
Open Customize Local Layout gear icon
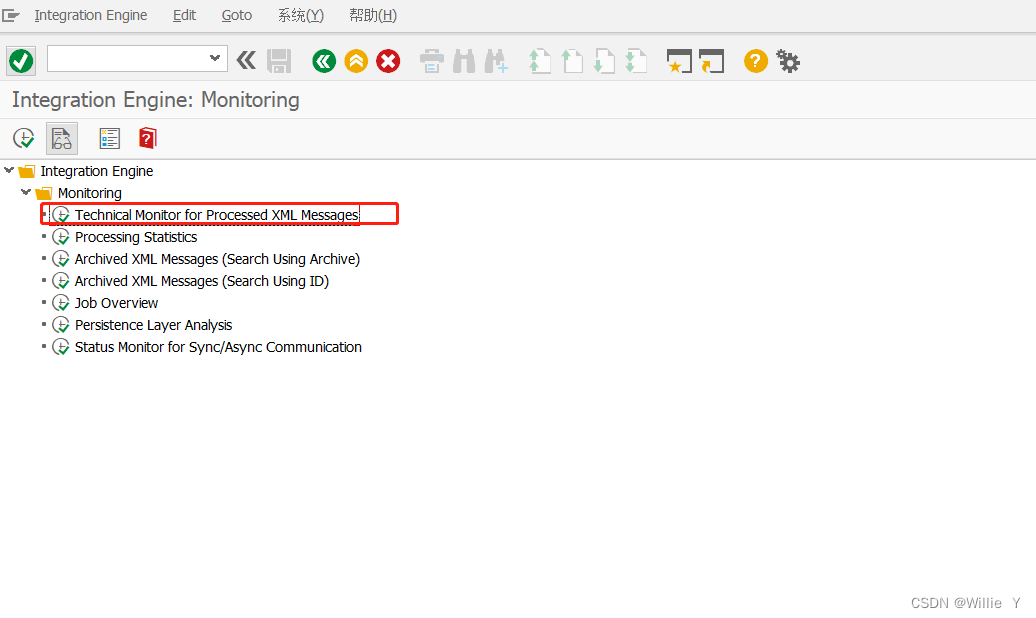point(788,61)
